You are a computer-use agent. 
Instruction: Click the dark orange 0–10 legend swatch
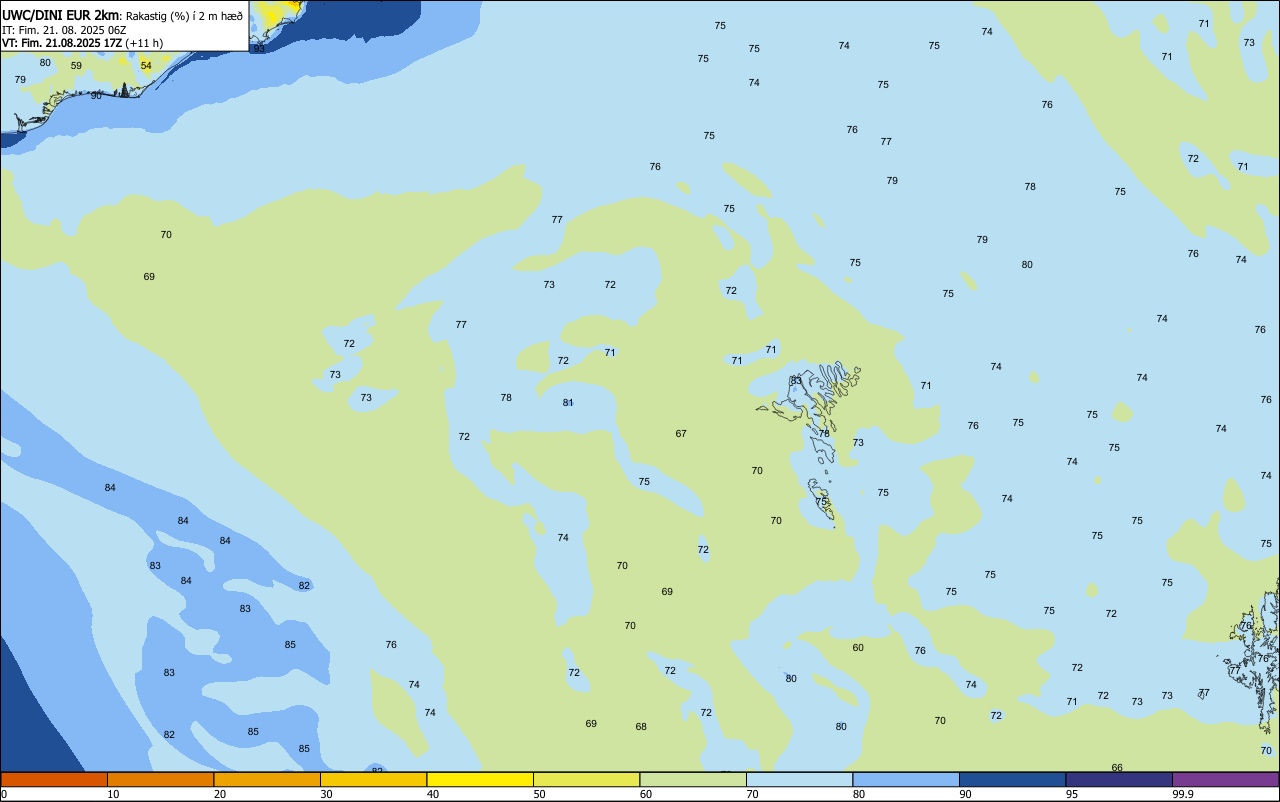pos(54,779)
